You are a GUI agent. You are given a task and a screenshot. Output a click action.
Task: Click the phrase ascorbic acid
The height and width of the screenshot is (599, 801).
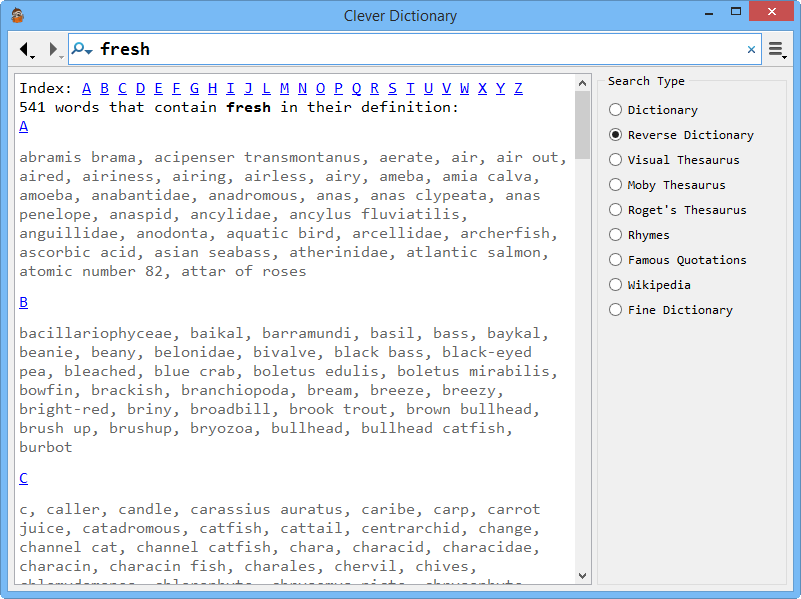click(x=78, y=253)
